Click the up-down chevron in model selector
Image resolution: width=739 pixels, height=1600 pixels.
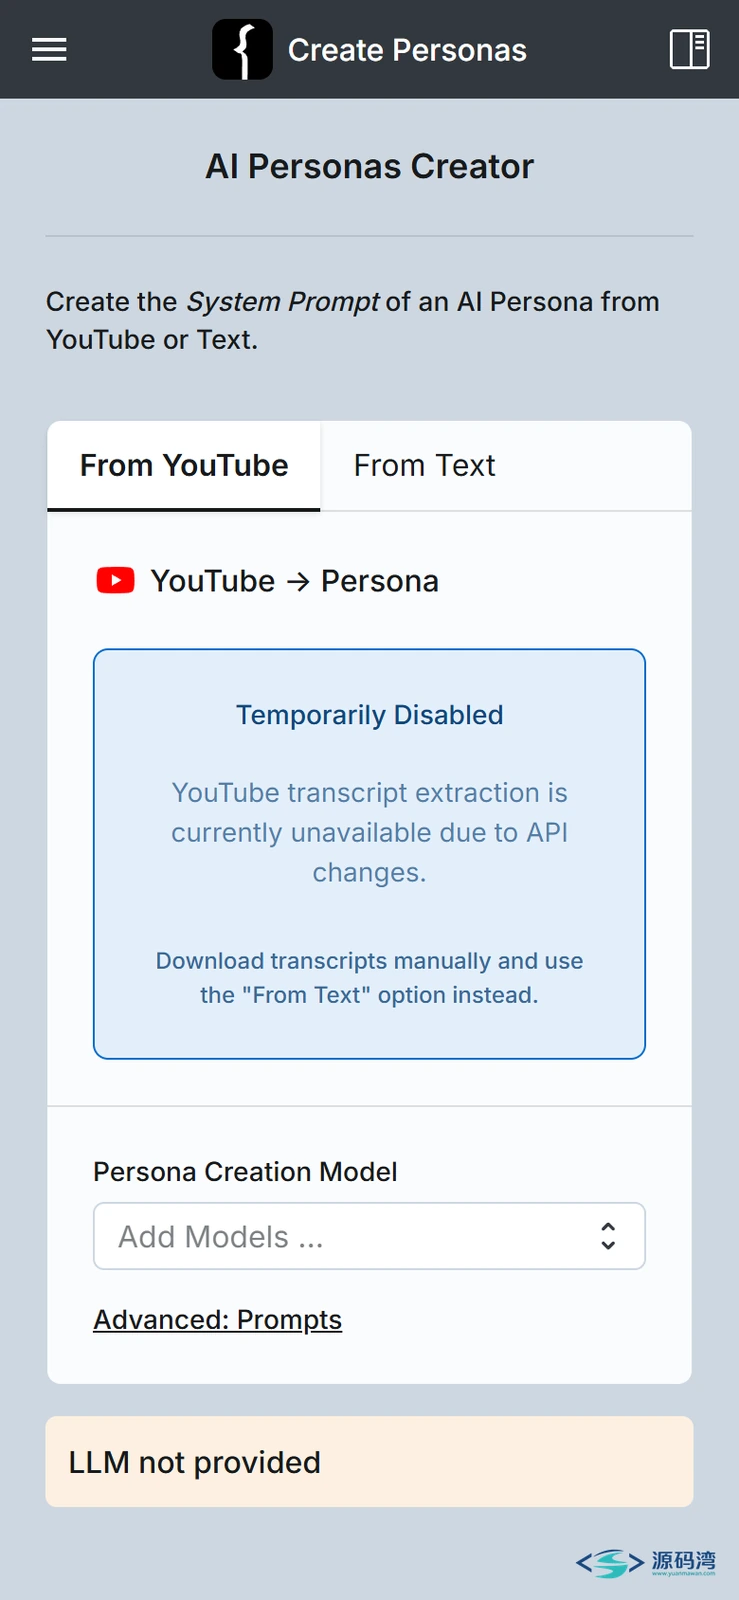click(608, 1236)
